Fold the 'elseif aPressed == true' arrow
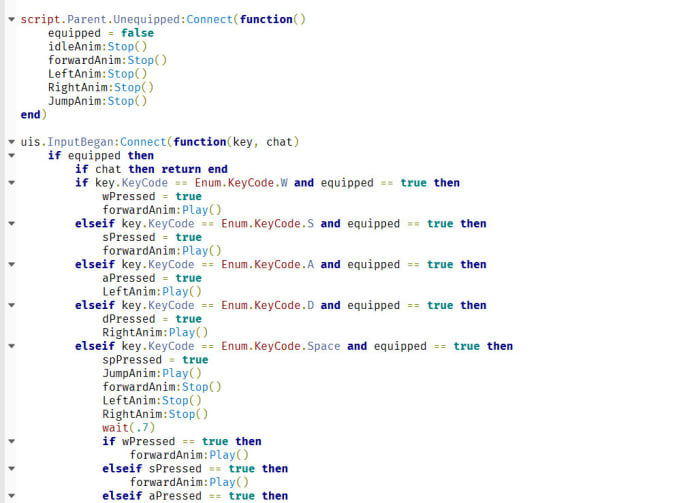680x503 pixels. pos(12,495)
